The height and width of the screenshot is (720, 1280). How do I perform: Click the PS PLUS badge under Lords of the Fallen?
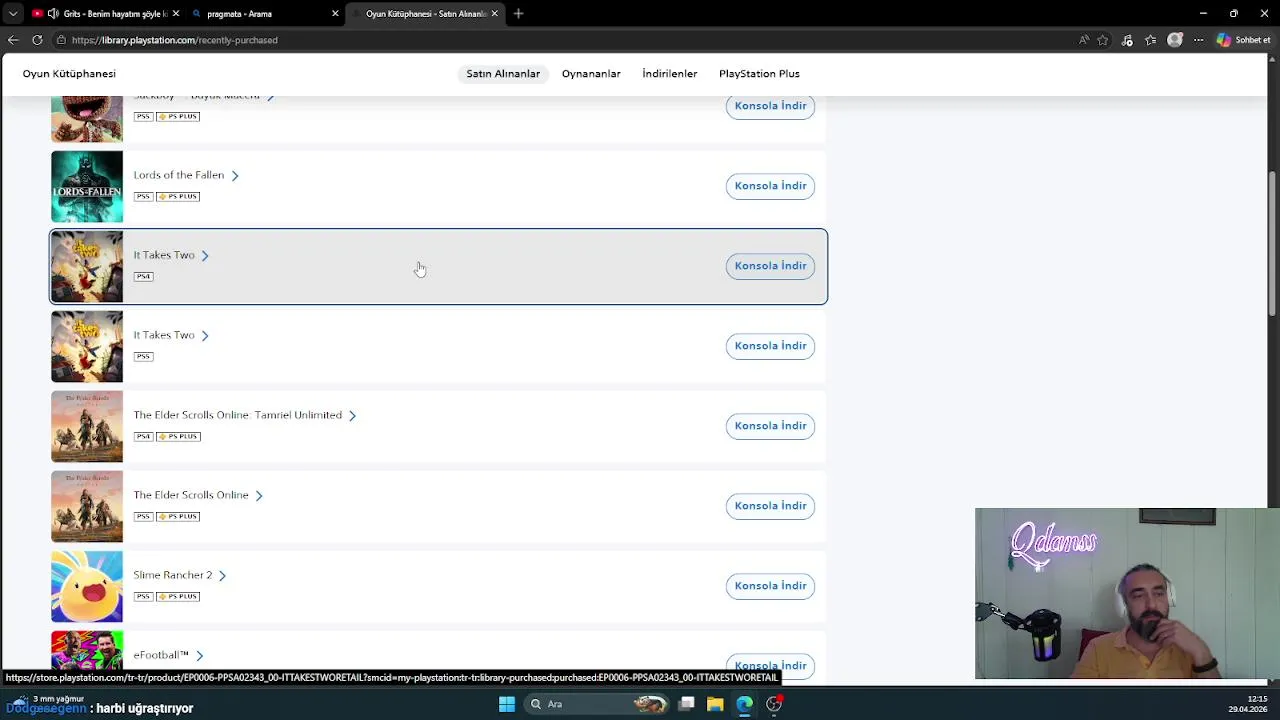point(178,196)
